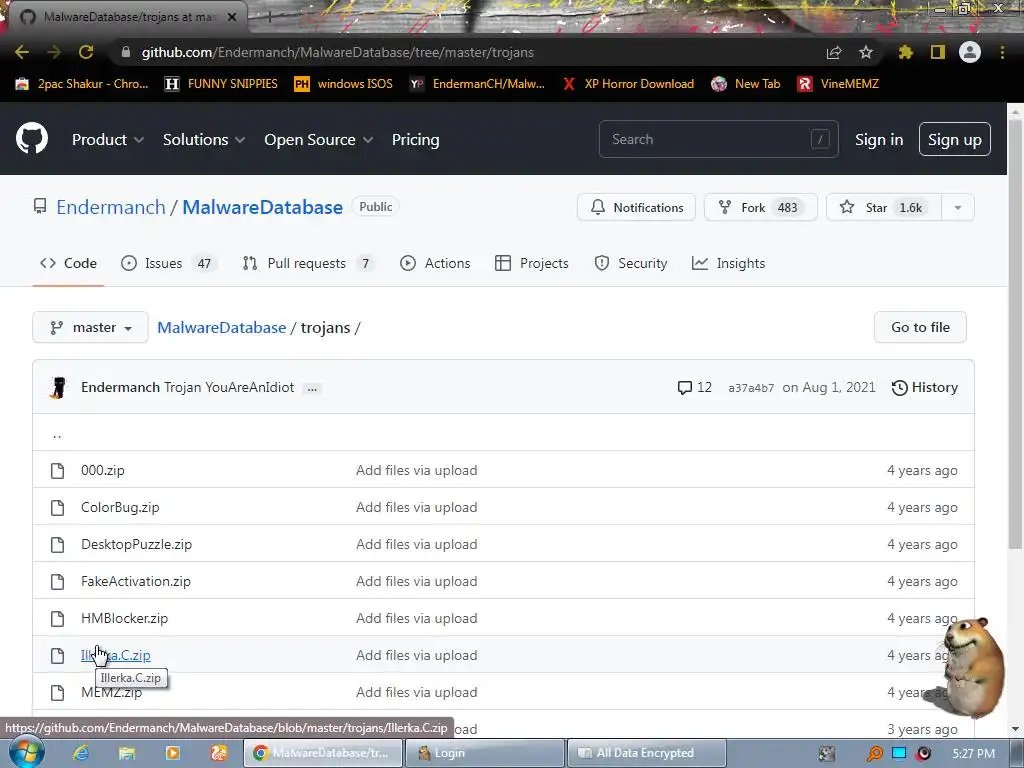Open the Issues tab

point(168,263)
